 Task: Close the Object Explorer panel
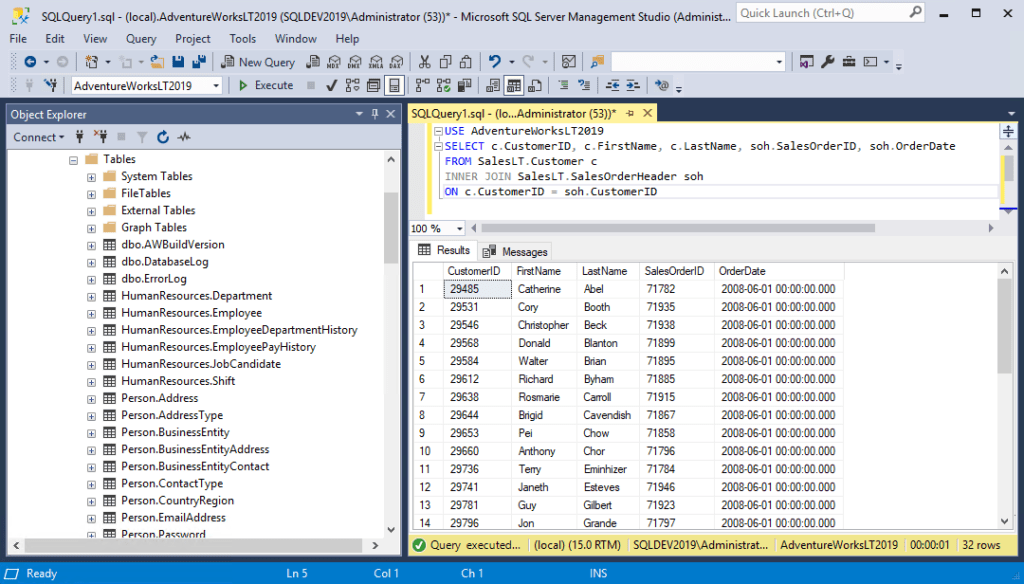coord(391,114)
